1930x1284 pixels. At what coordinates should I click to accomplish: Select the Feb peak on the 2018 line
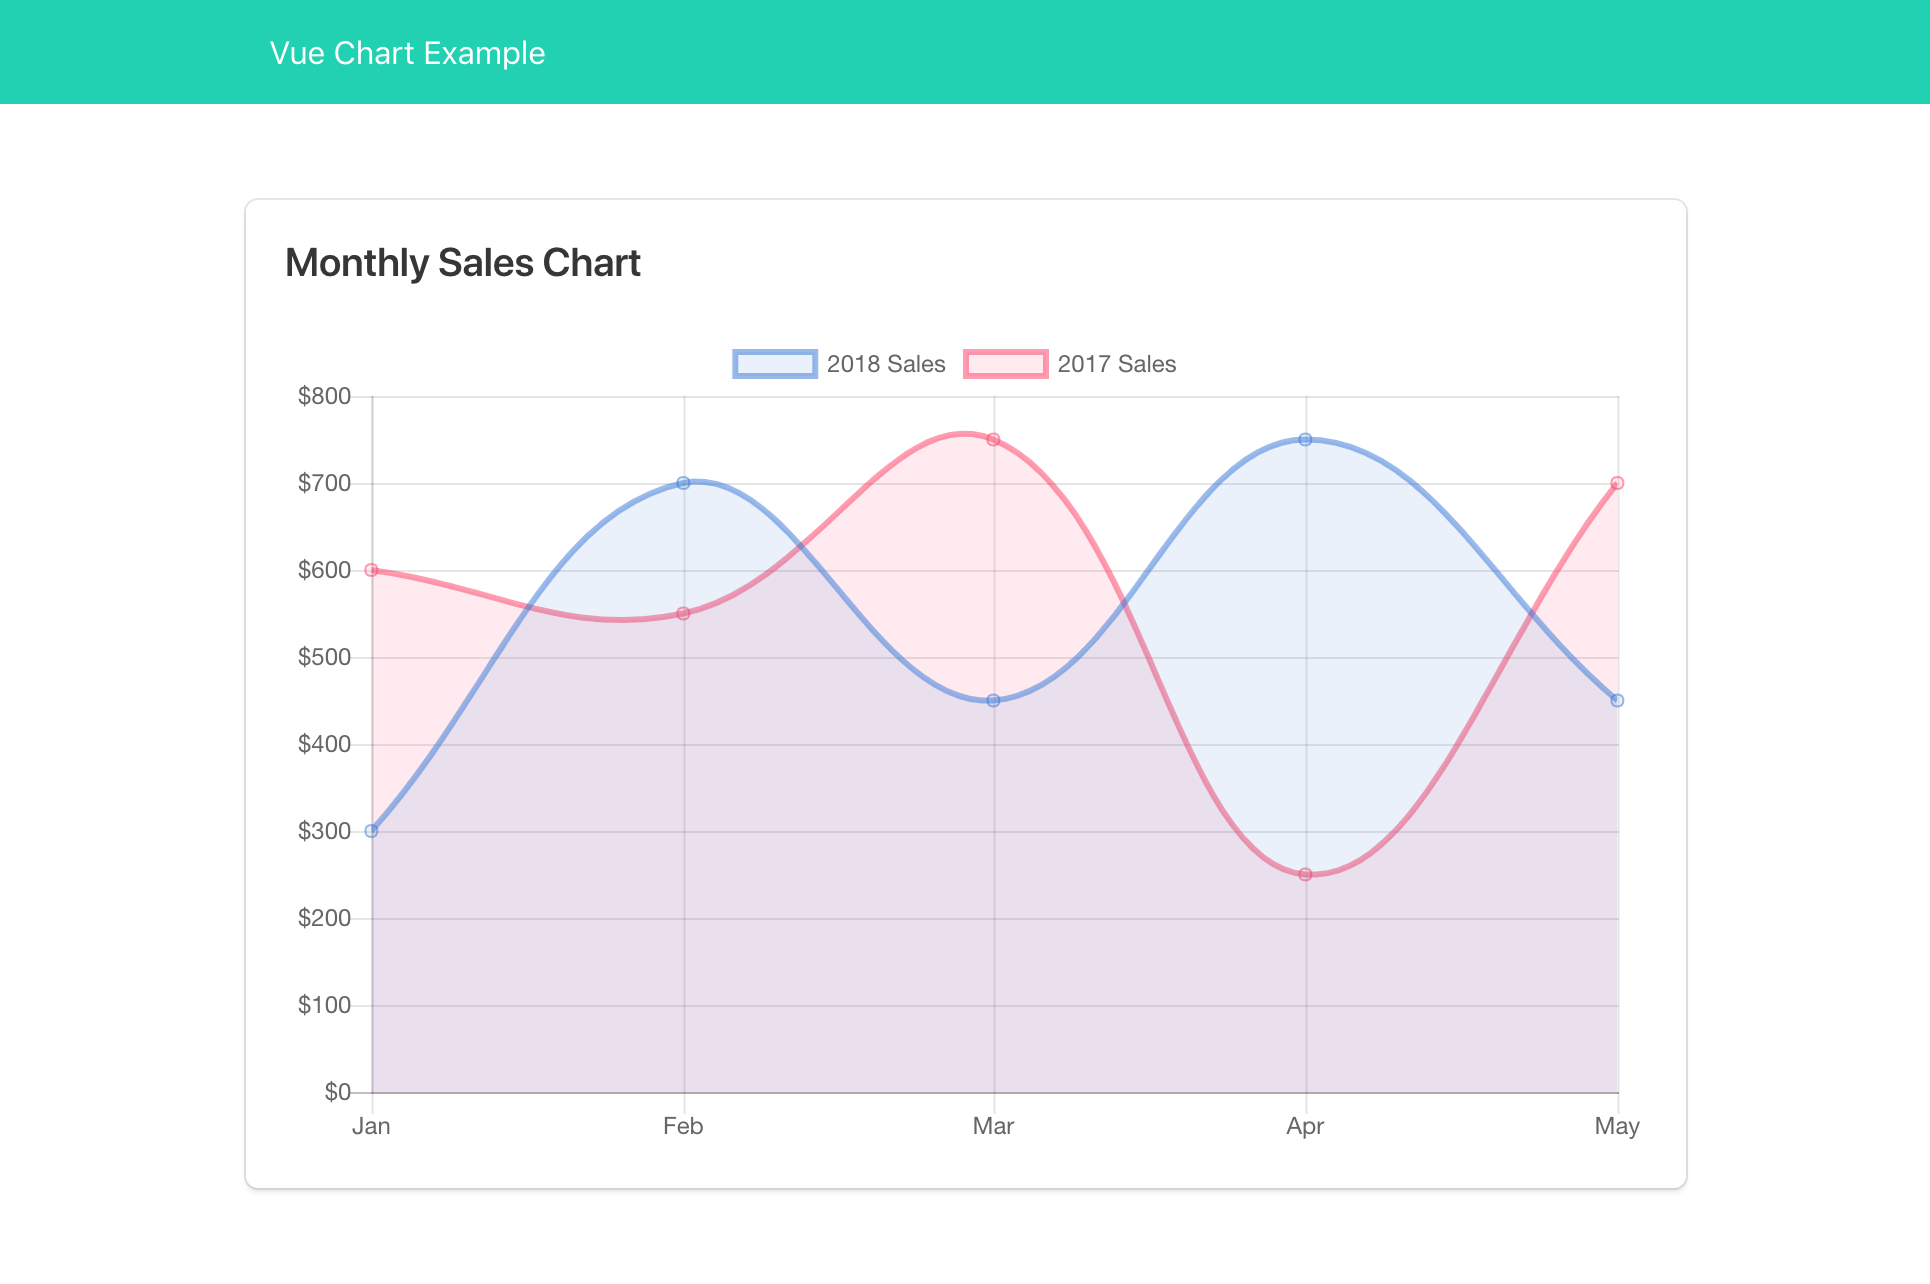point(683,482)
